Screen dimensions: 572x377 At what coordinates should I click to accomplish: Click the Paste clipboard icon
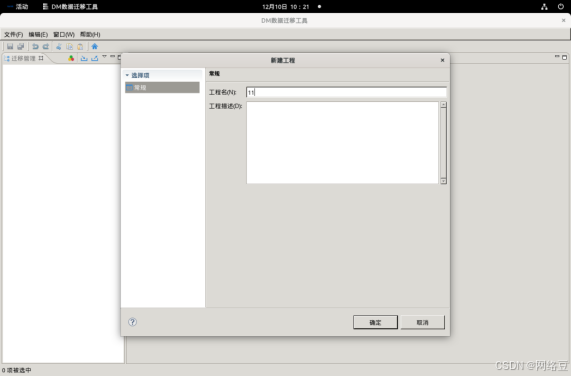80,46
